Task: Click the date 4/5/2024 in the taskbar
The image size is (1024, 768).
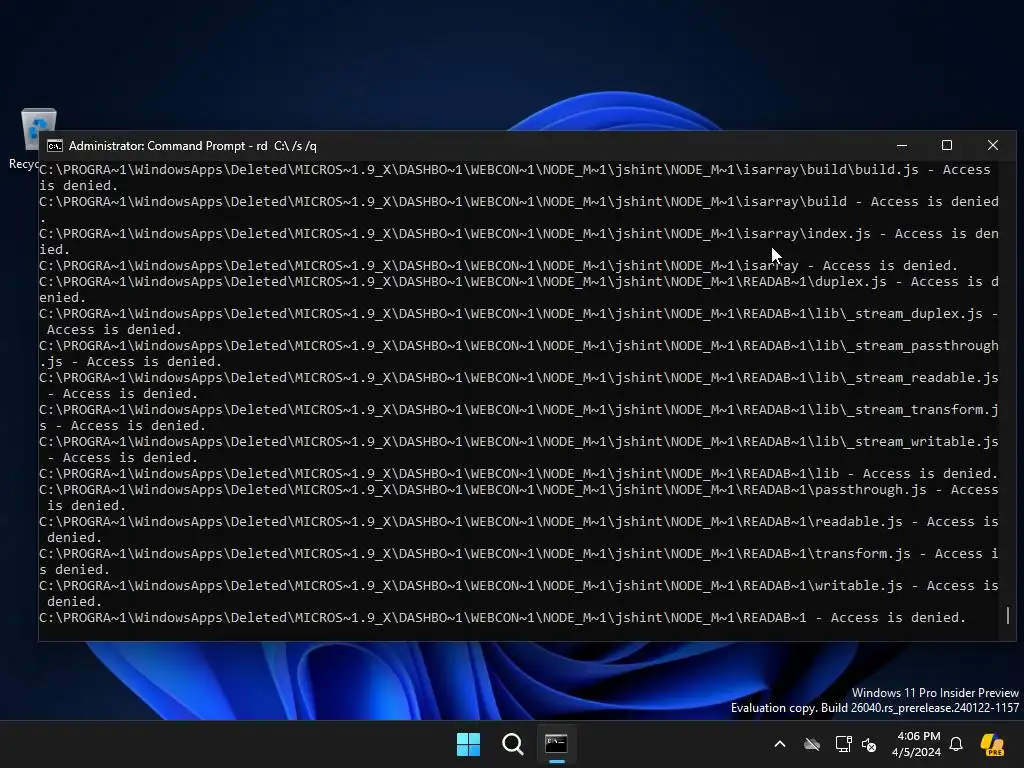Action: [916, 752]
